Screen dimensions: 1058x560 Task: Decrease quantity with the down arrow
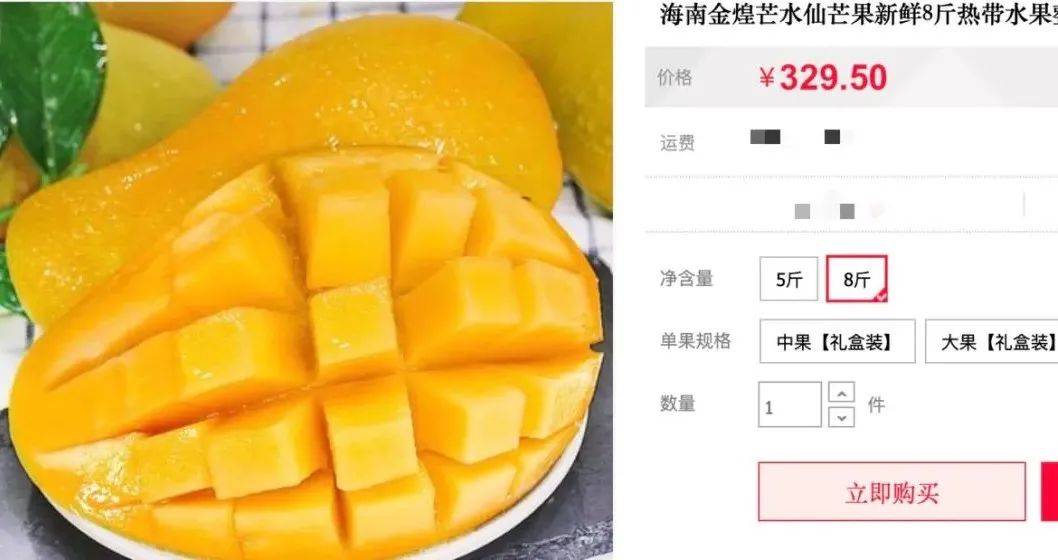tap(841, 418)
